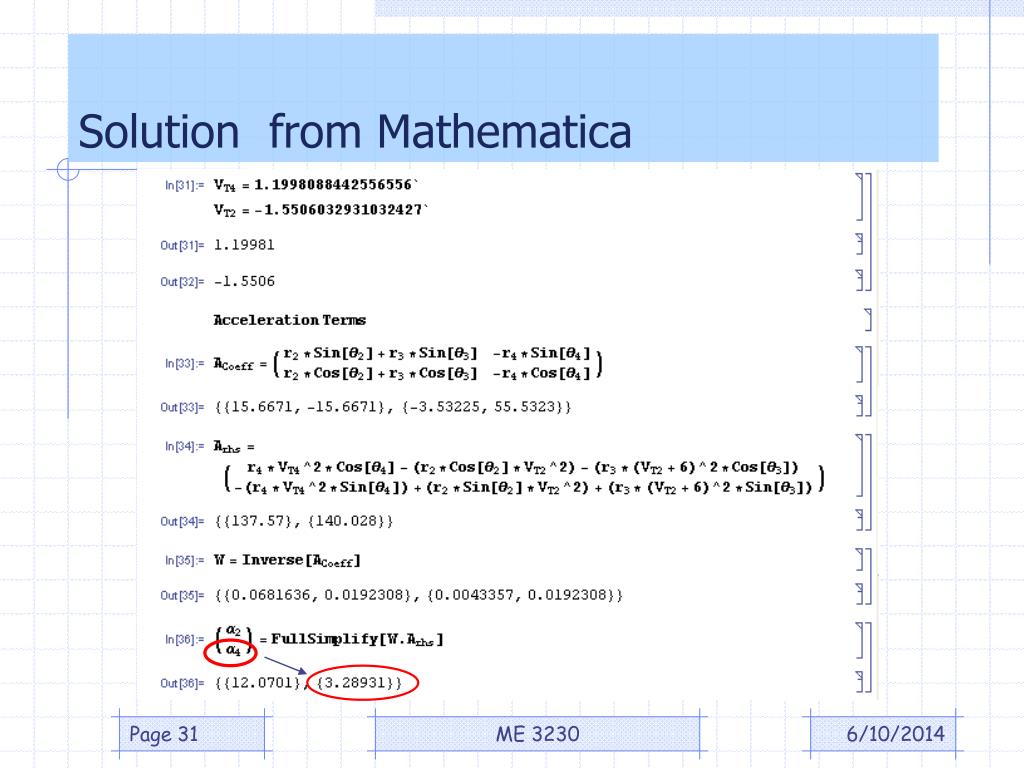This screenshot has width=1024, height=768.
Task: Click the expression FullSimplify[W.Arhs]
Action: 357,639
